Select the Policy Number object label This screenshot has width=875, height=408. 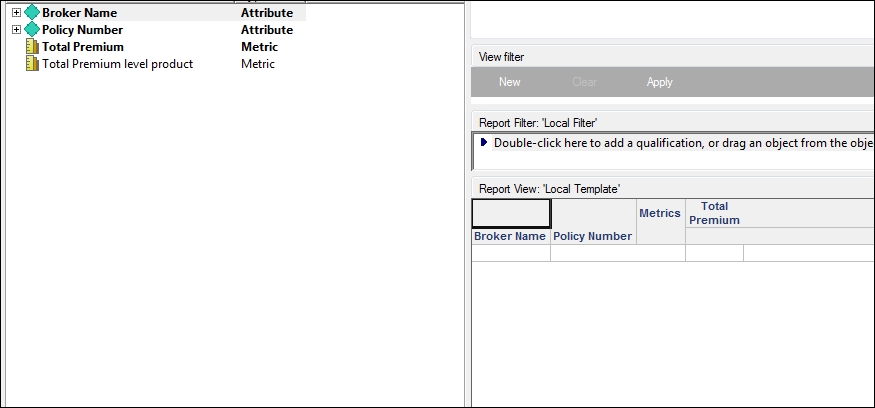(82, 30)
